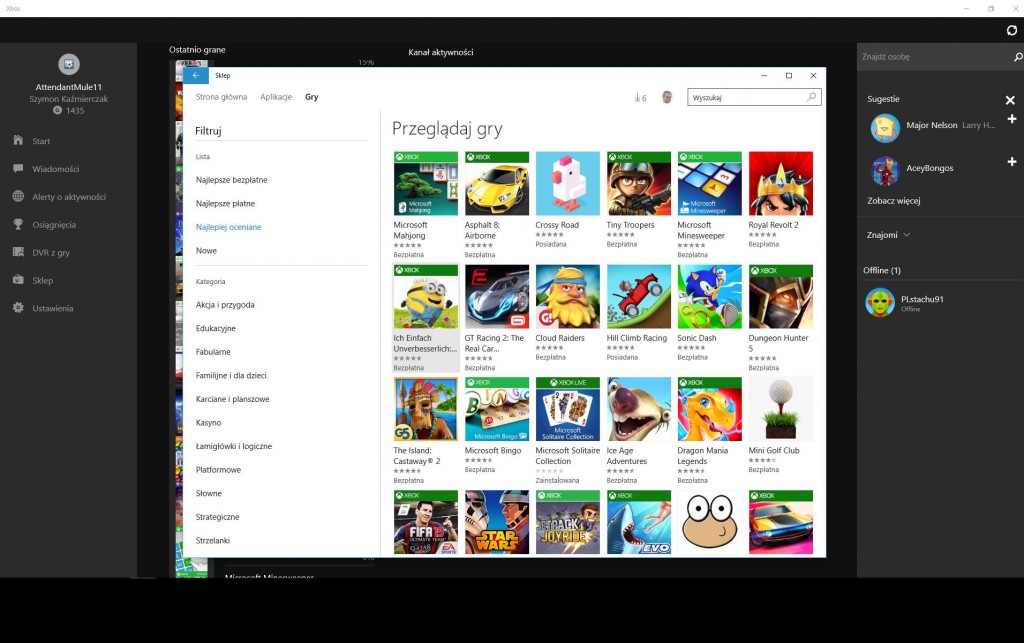Open the FIFA Ultimate Team tile
The height and width of the screenshot is (643, 1024).
pyautogui.click(x=425, y=522)
